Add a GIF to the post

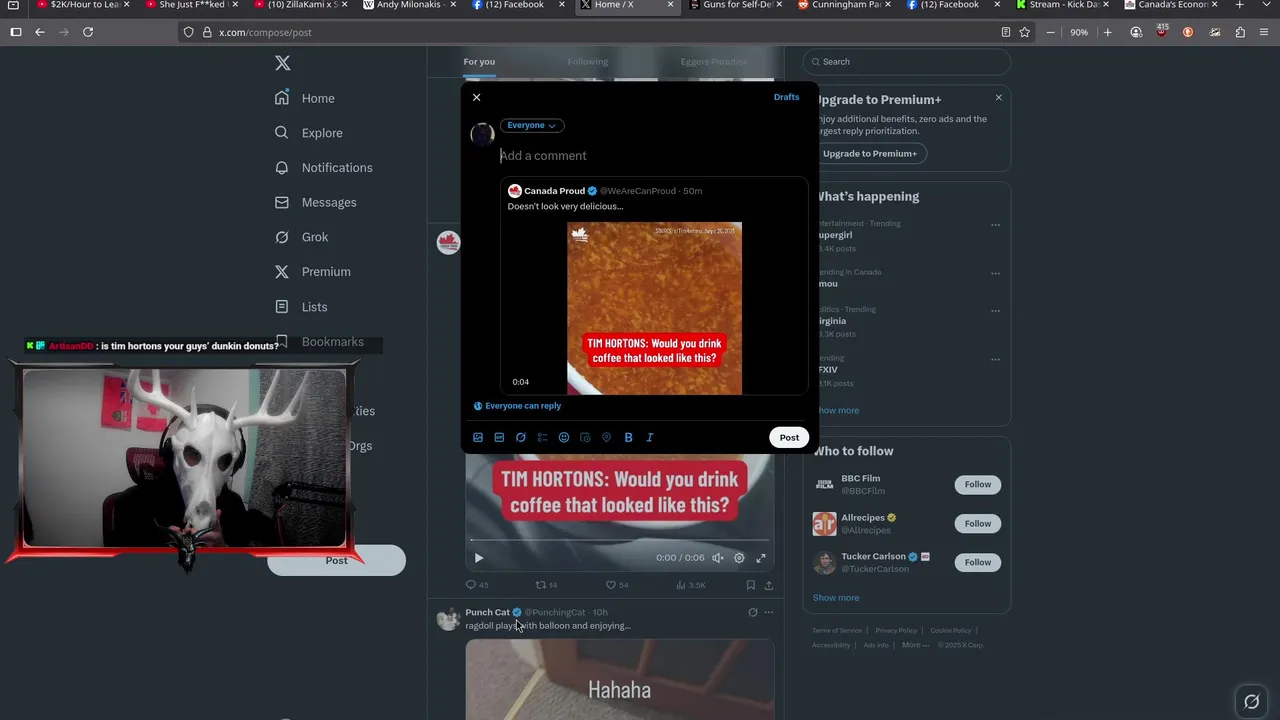coord(499,437)
